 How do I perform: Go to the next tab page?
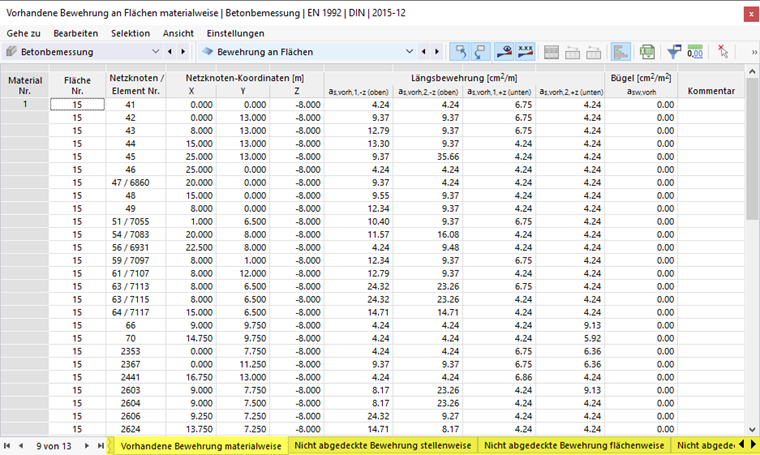pyautogui.click(x=87, y=446)
